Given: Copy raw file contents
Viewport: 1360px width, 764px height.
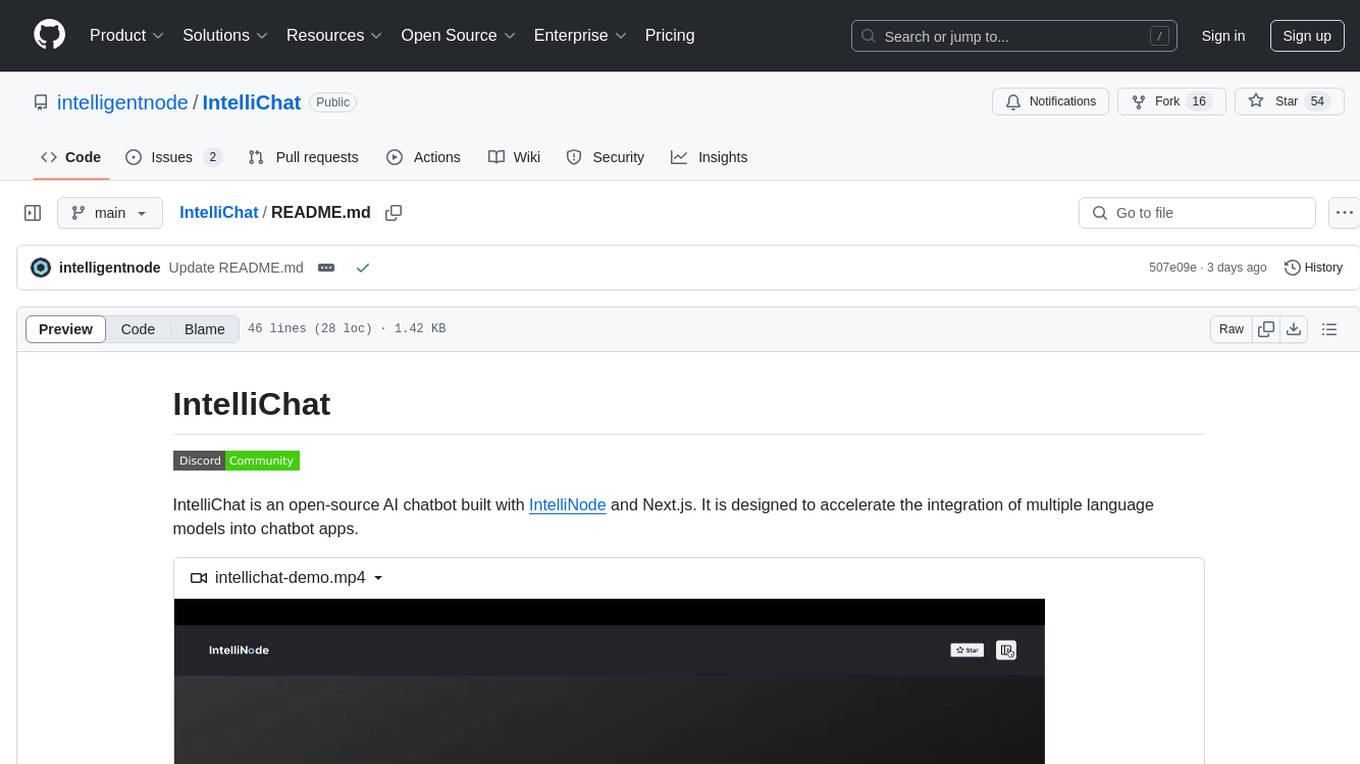Looking at the screenshot, I should [1267, 329].
